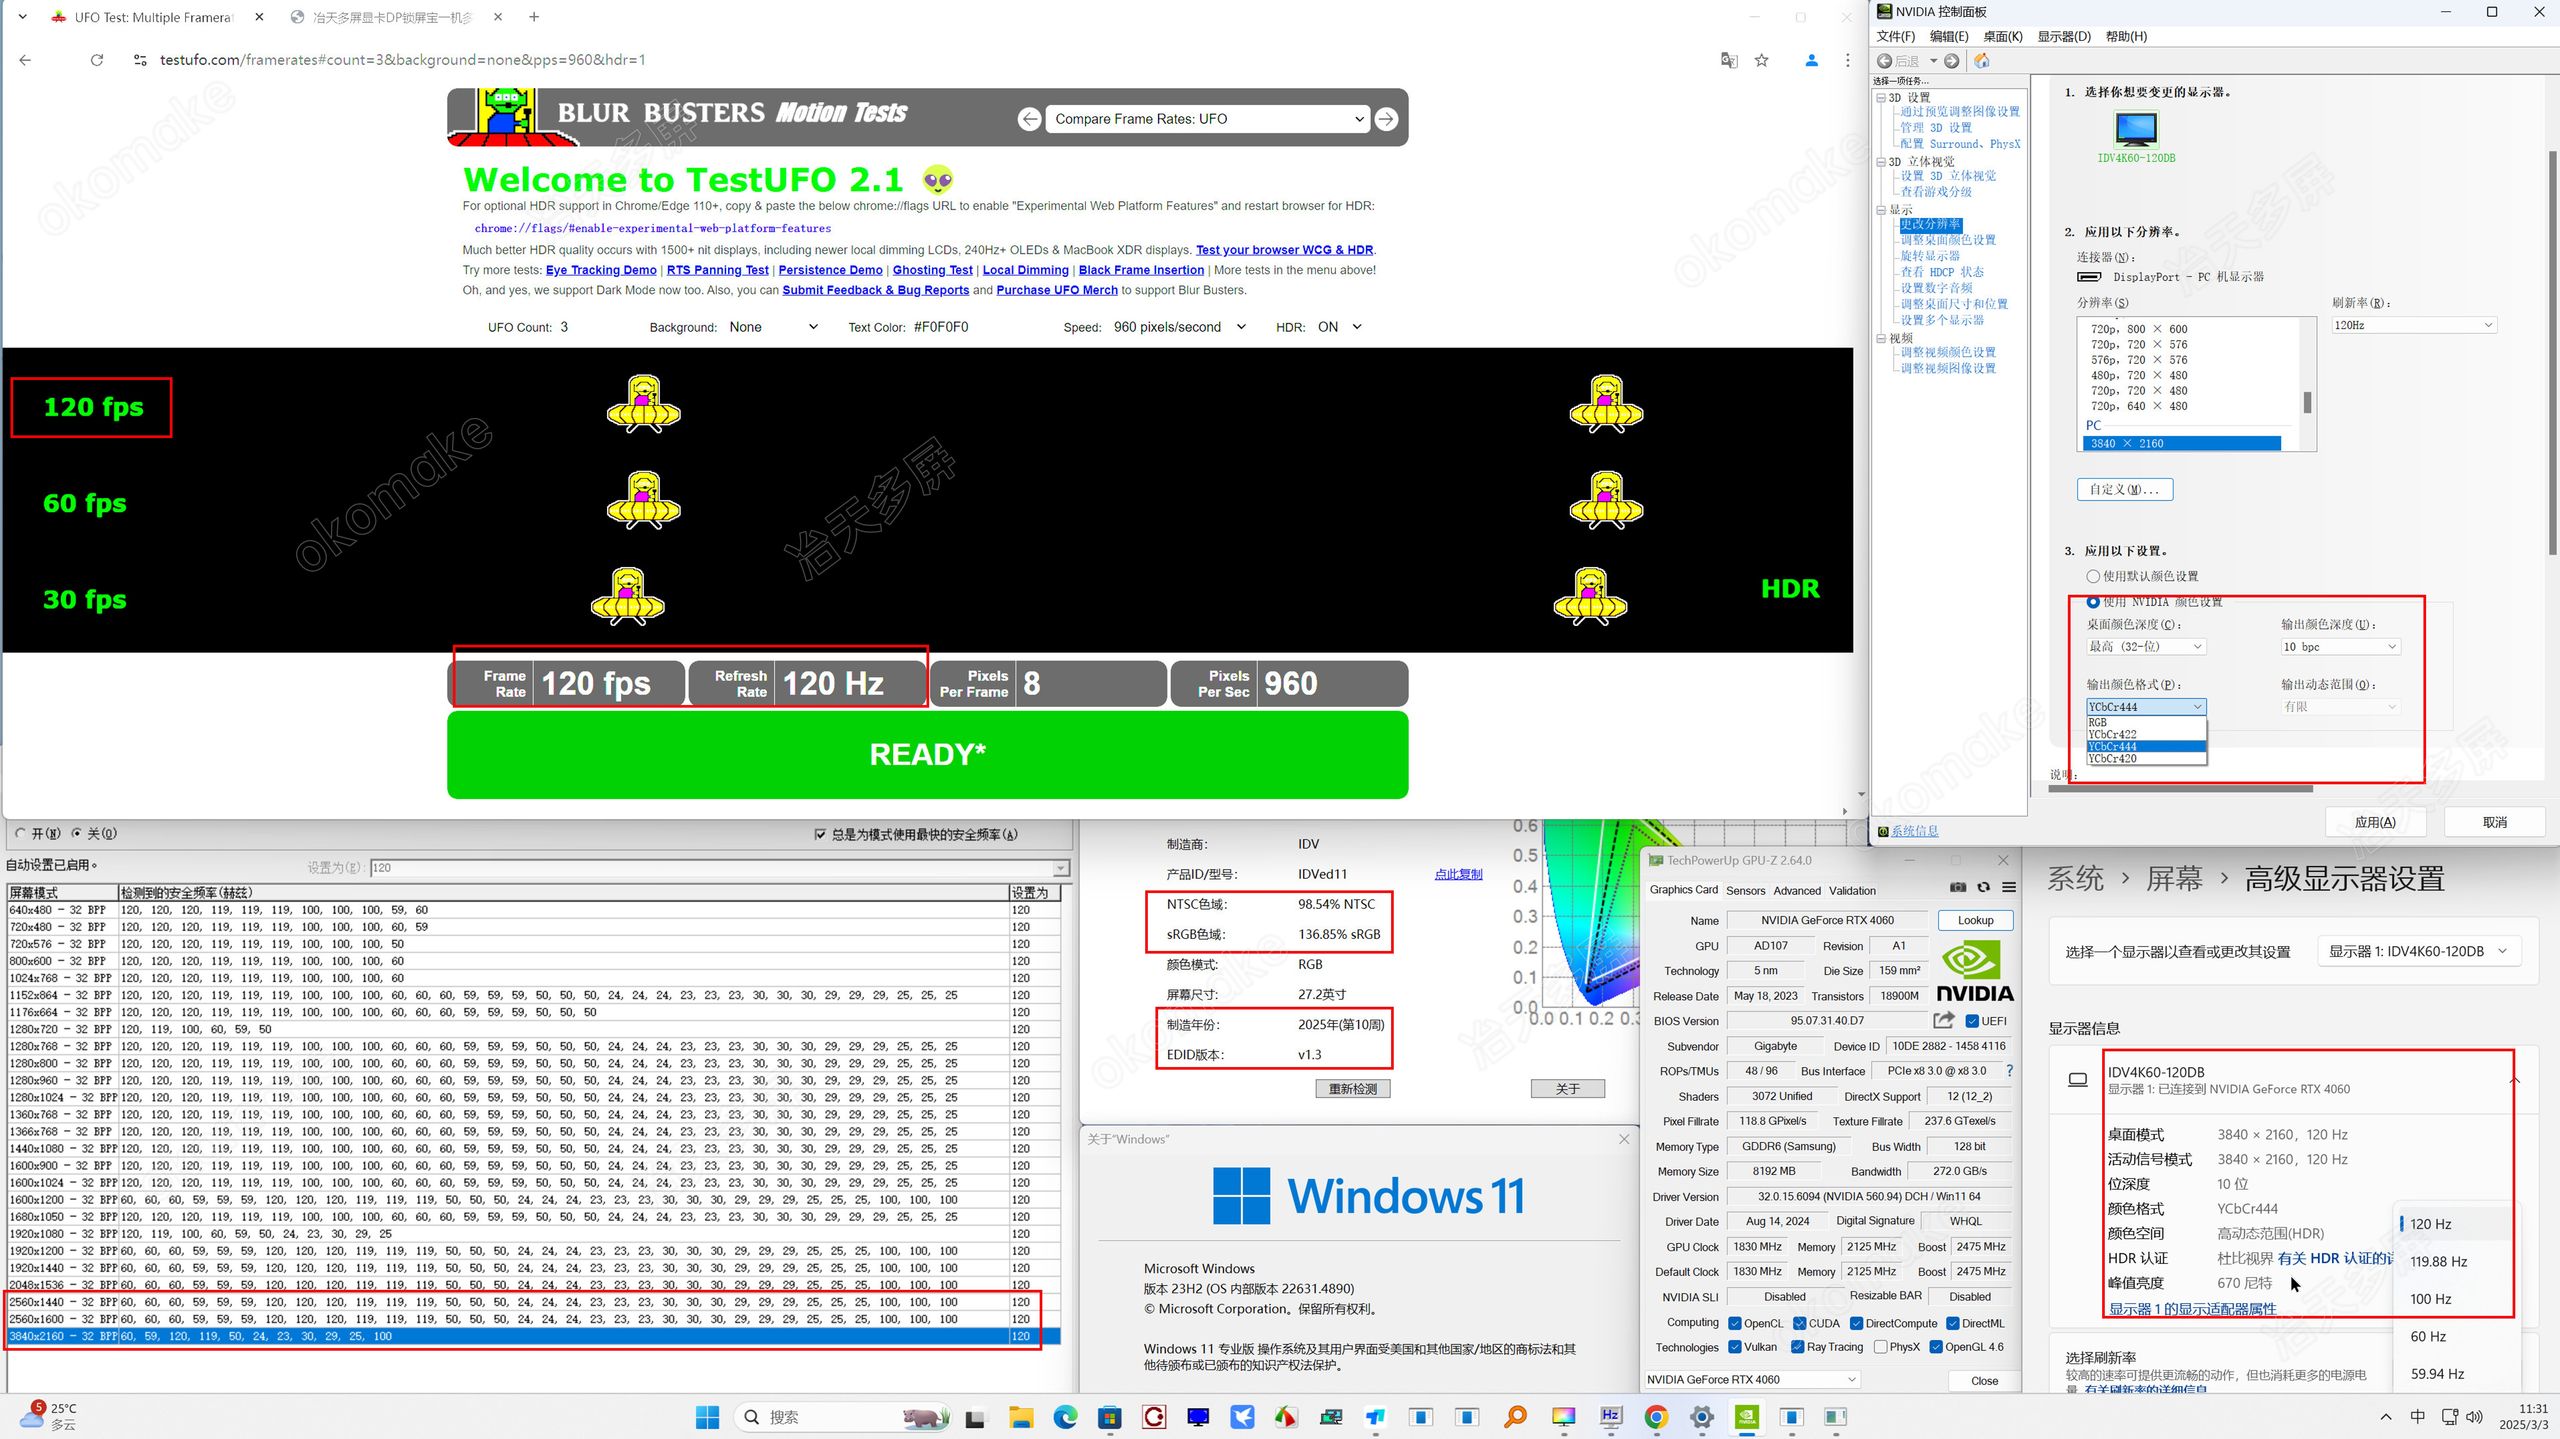This screenshot has height=1439, width=2560.
Task: Open the desktop color depth 最高(32-位) dropdown
Action: (x=2145, y=647)
